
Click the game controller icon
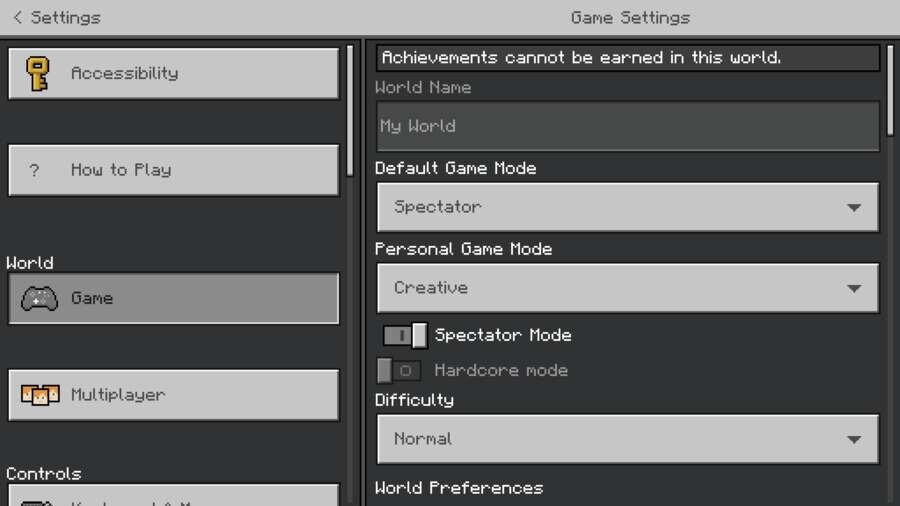(39, 298)
